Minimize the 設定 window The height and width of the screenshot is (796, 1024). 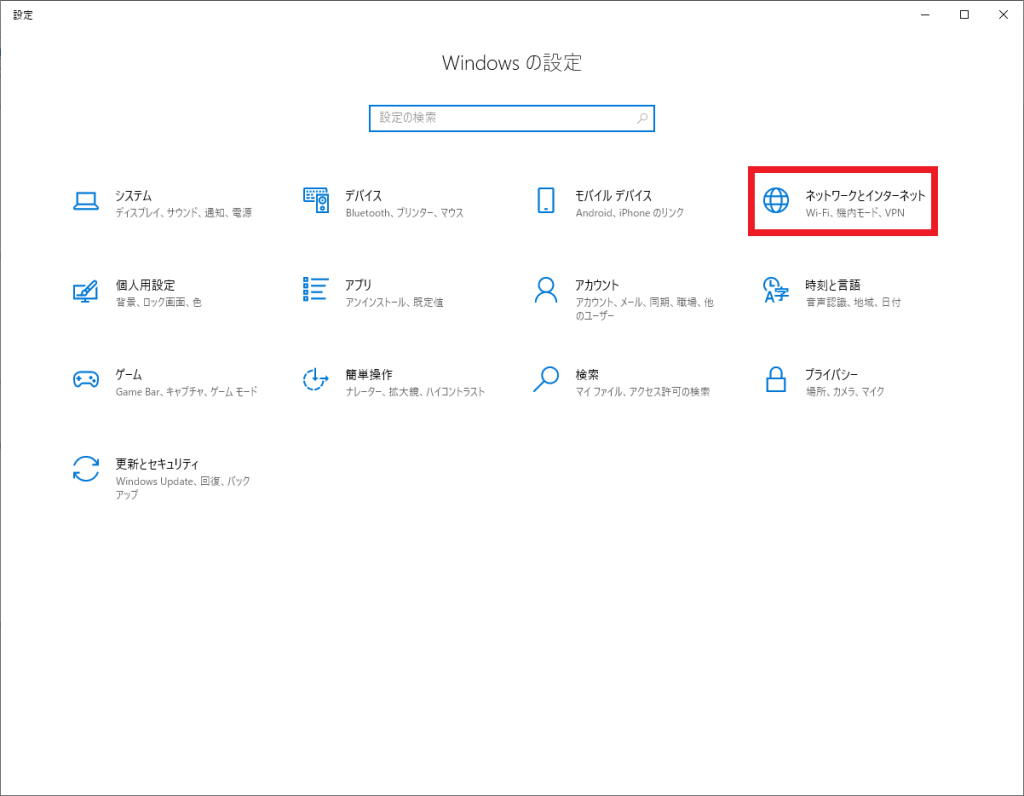[925, 14]
